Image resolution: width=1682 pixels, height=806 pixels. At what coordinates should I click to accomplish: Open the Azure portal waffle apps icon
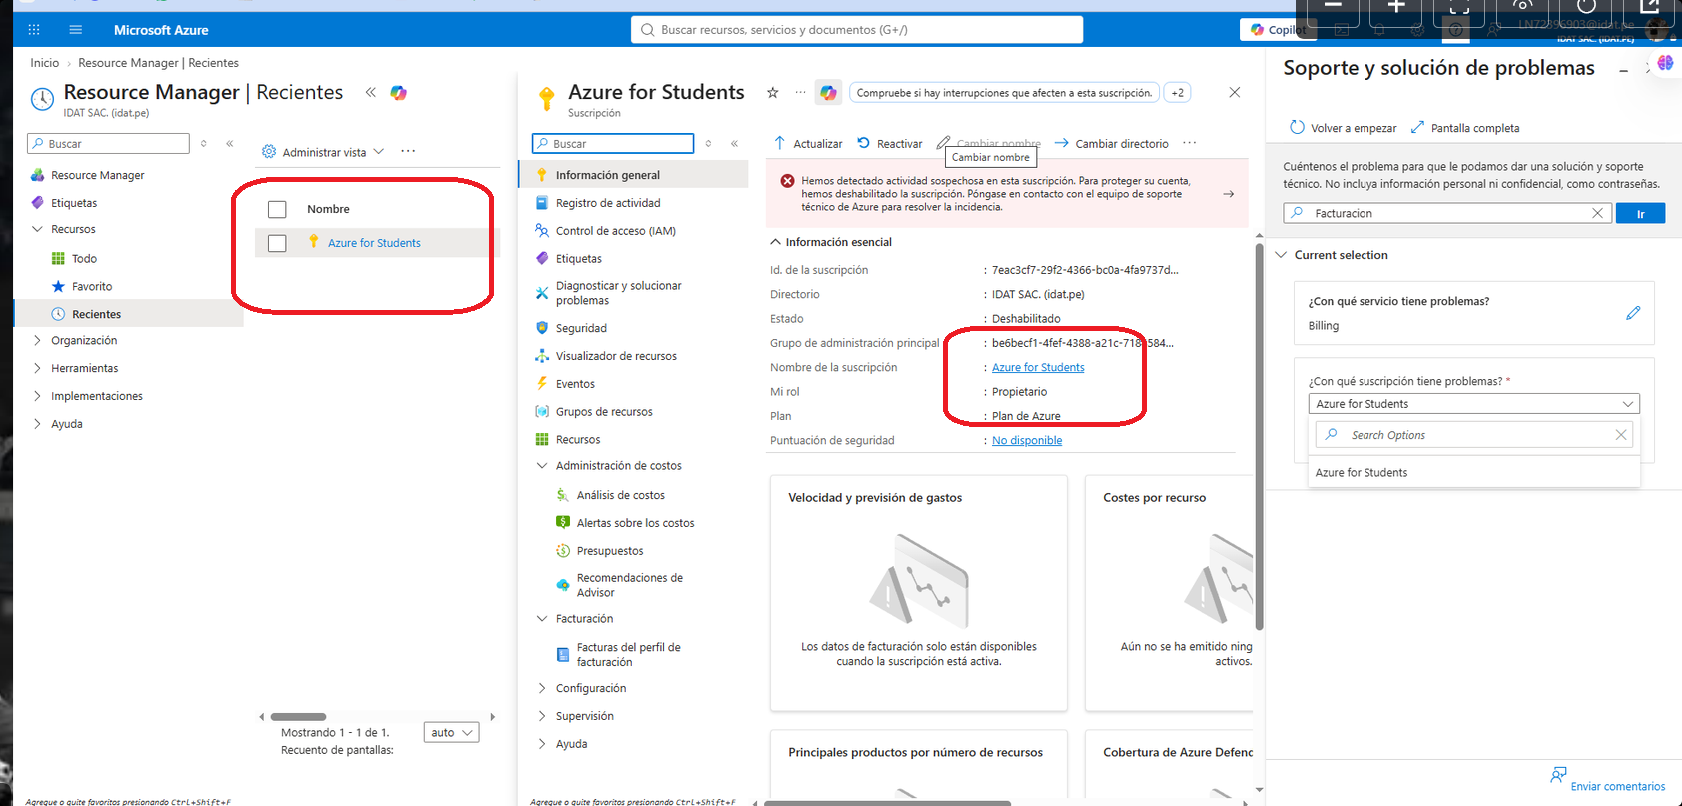point(34,30)
